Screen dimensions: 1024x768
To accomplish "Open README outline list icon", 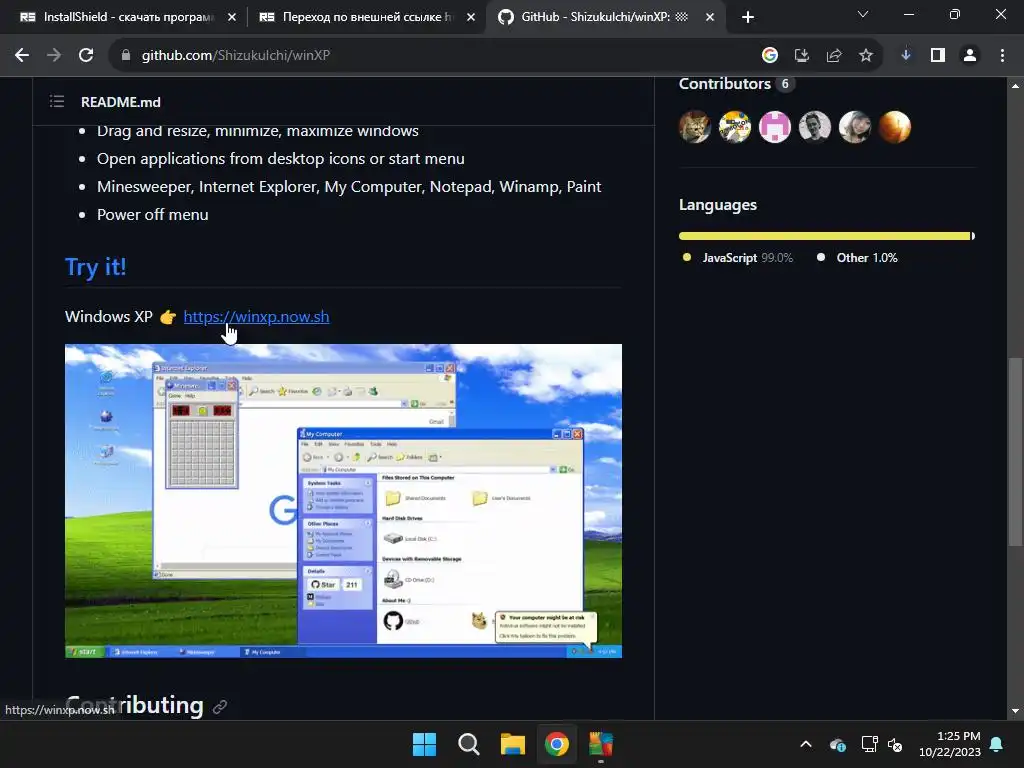I will pos(57,101).
